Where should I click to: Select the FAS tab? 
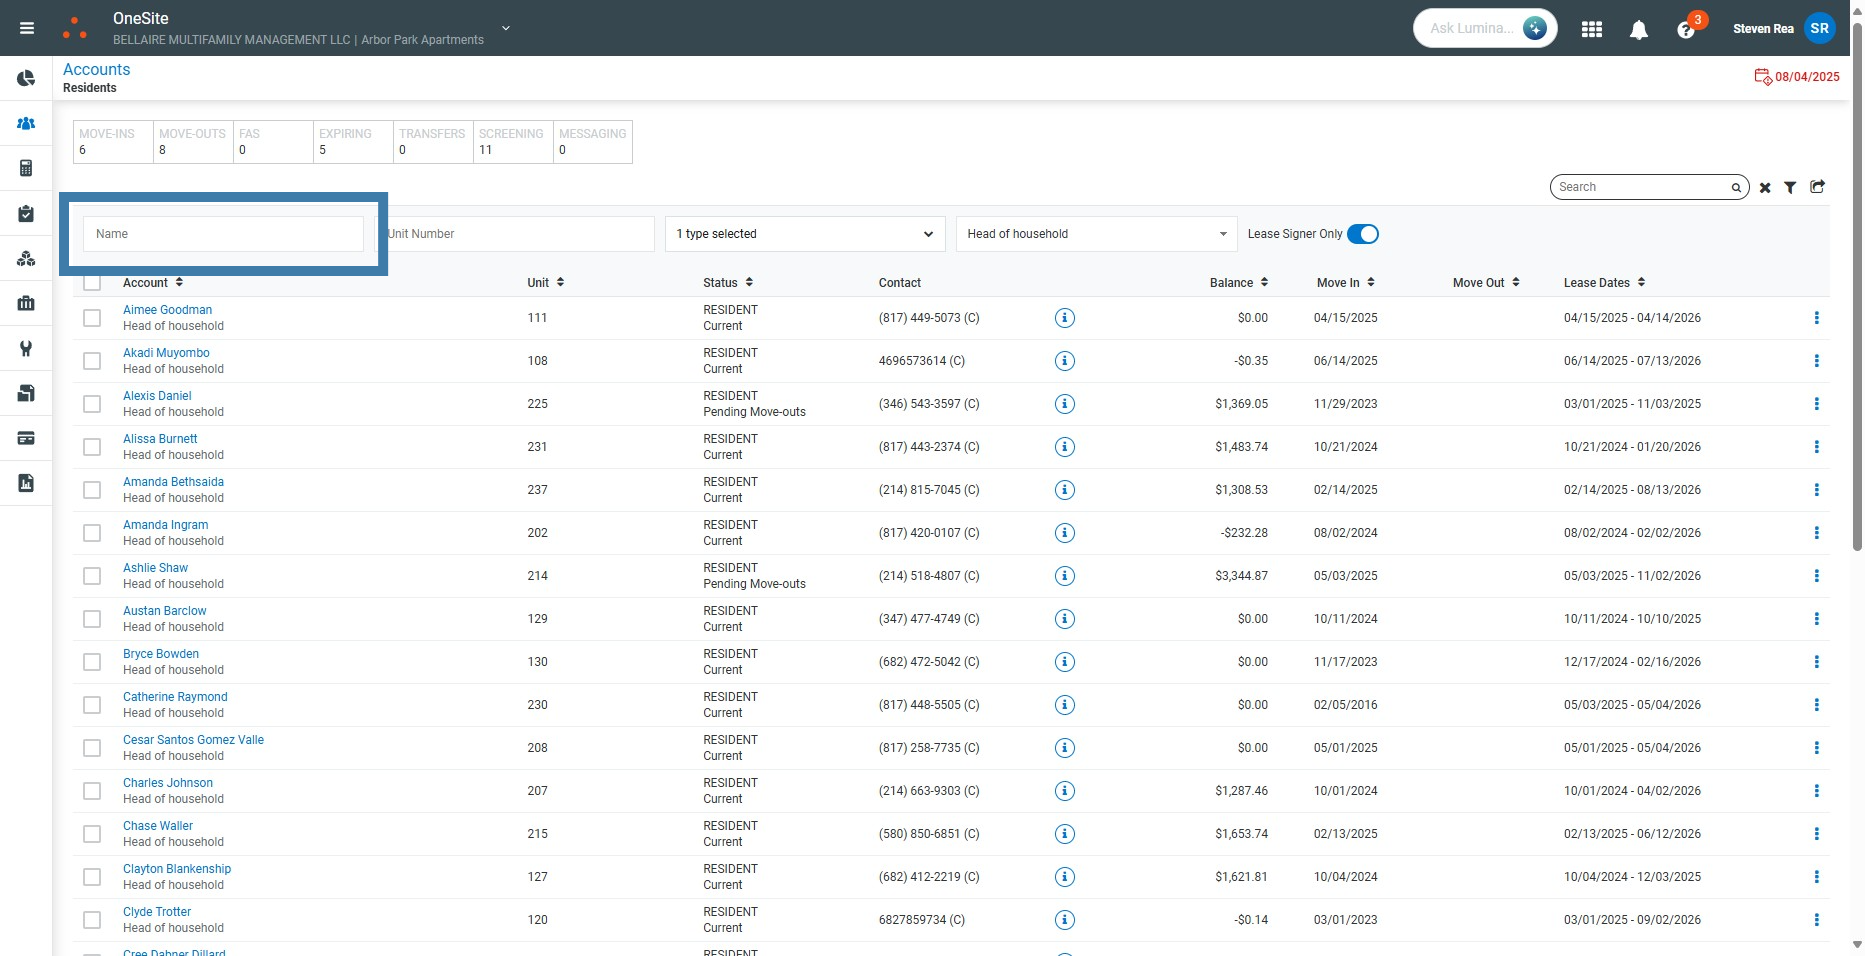[x=273, y=142]
